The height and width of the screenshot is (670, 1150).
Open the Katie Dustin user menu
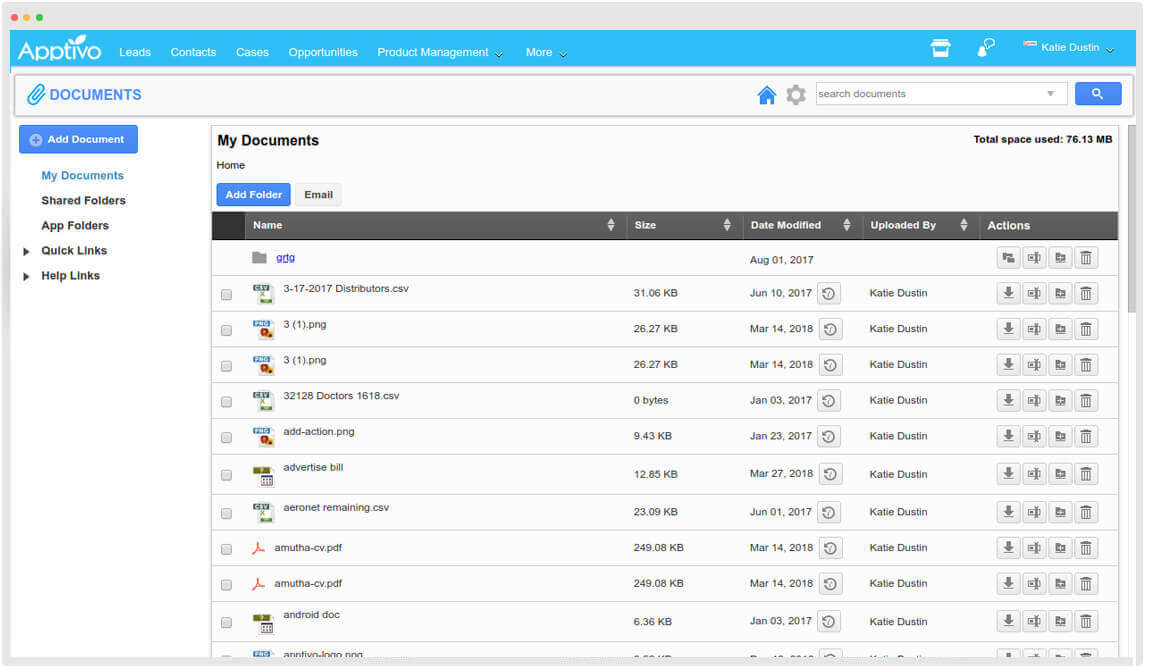click(x=1069, y=48)
